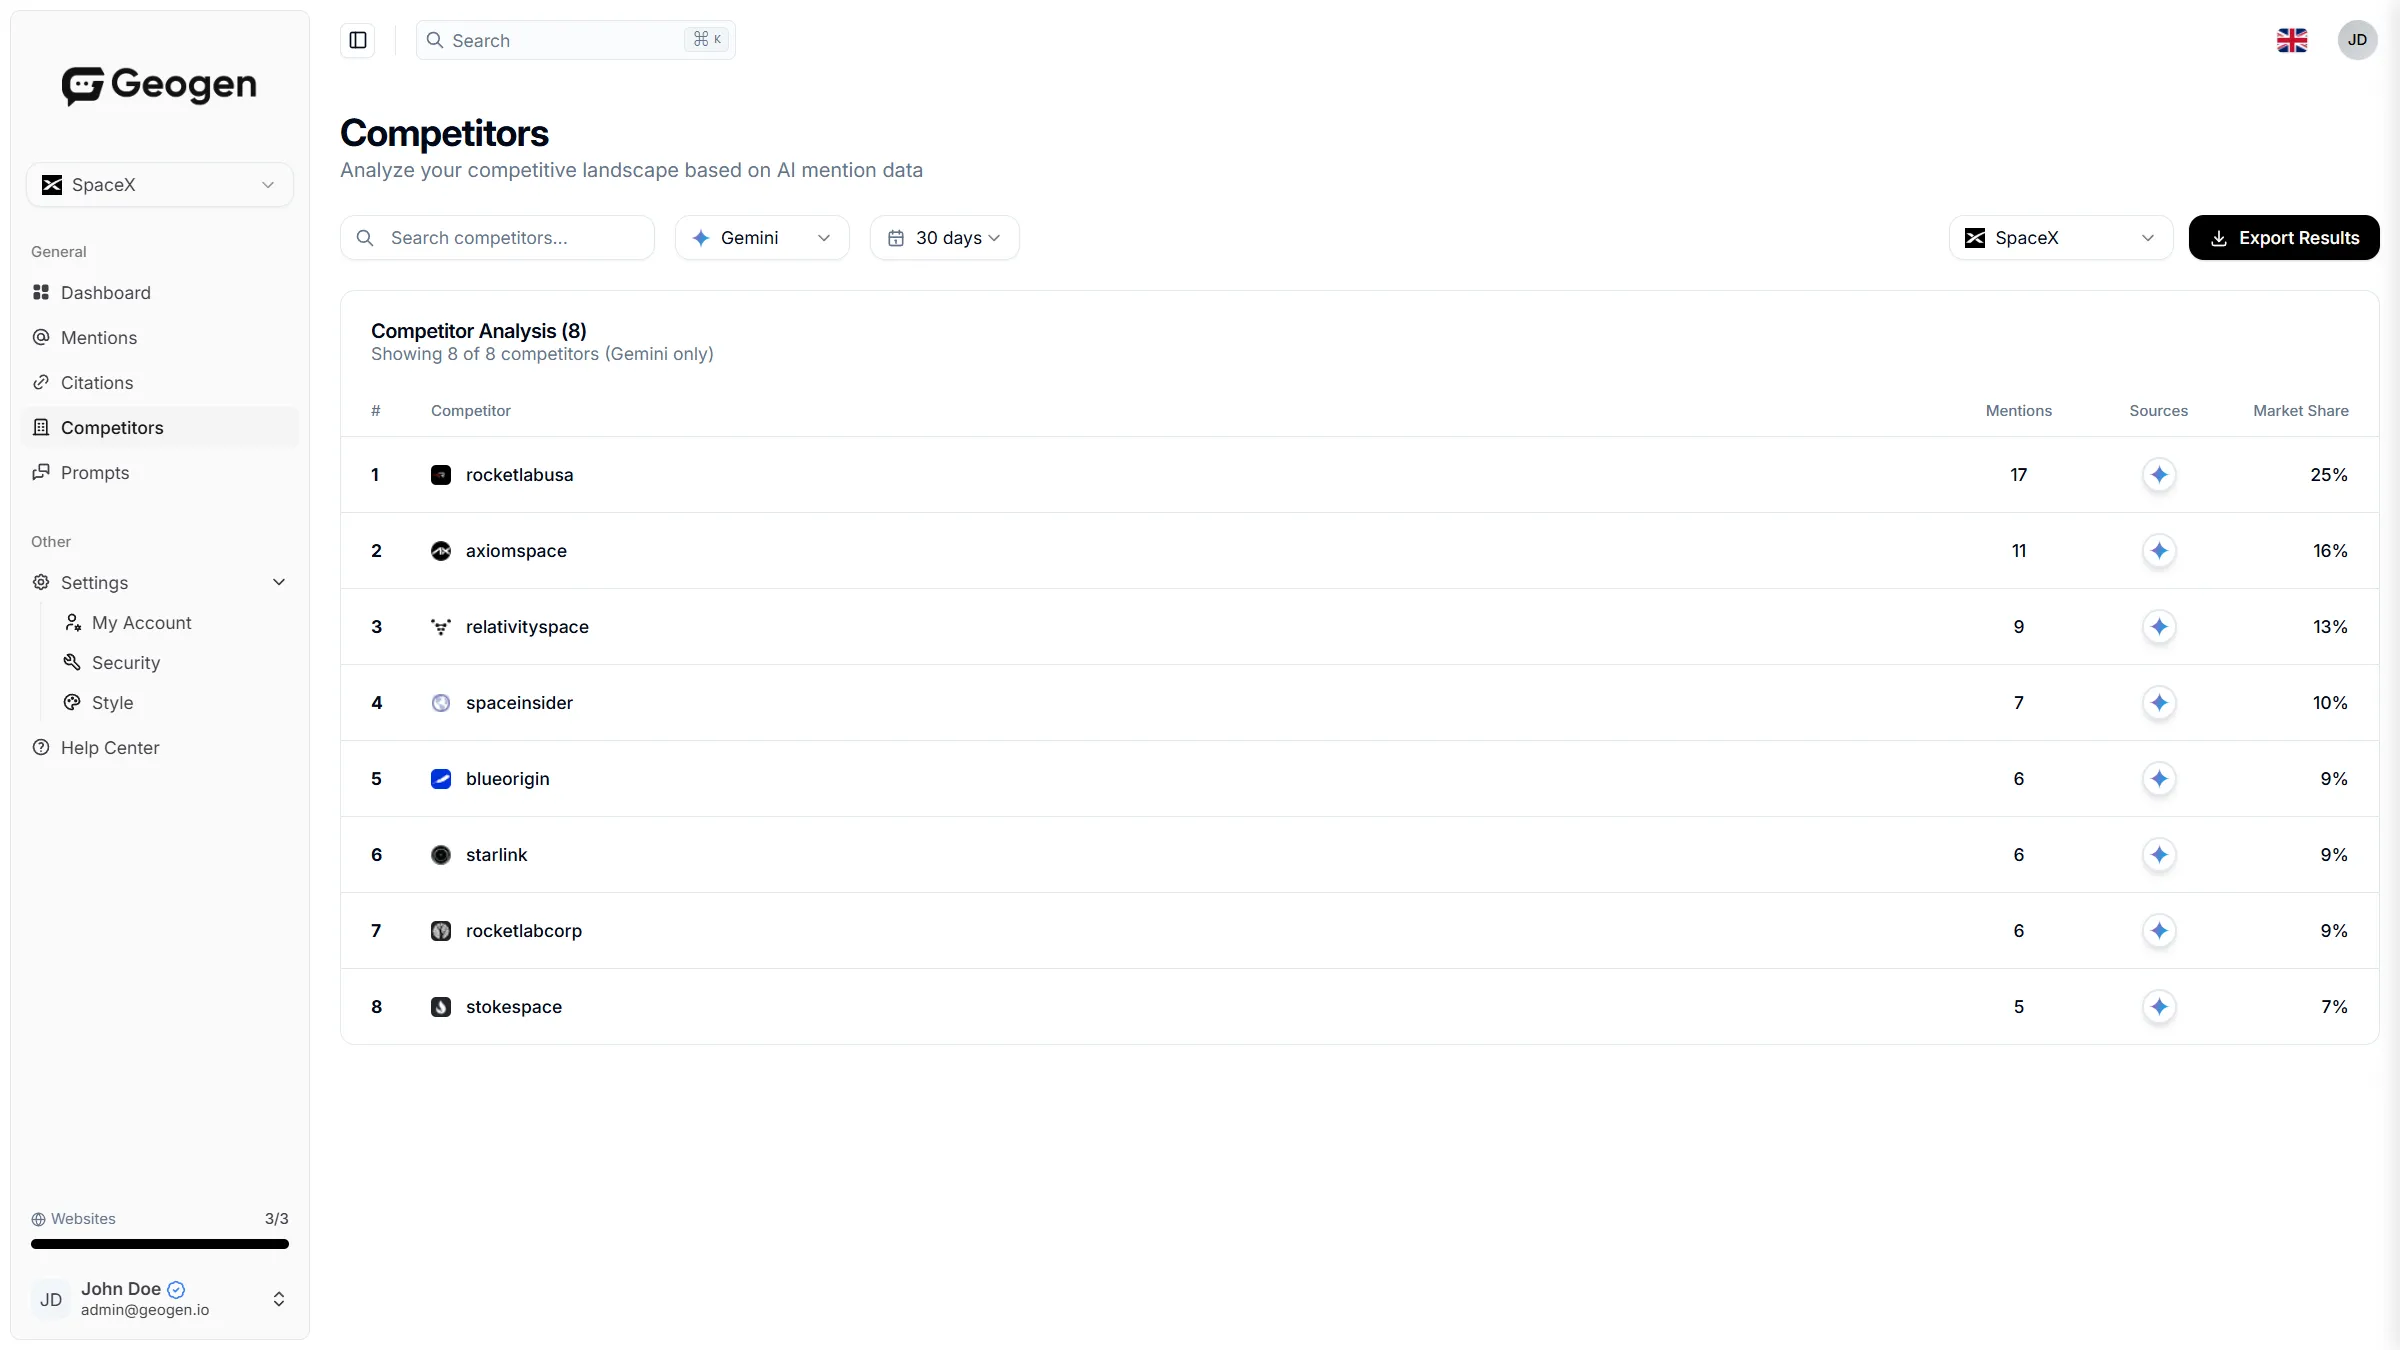Collapse the Settings section chevron

click(279, 582)
